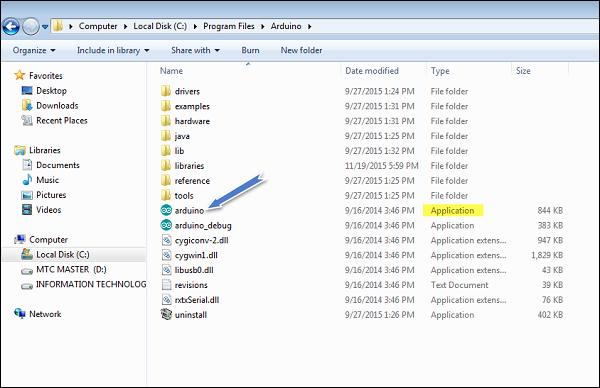This screenshot has height=388, width=600.
Task: Expand the Share with dropdown
Action: (x=195, y=51)
